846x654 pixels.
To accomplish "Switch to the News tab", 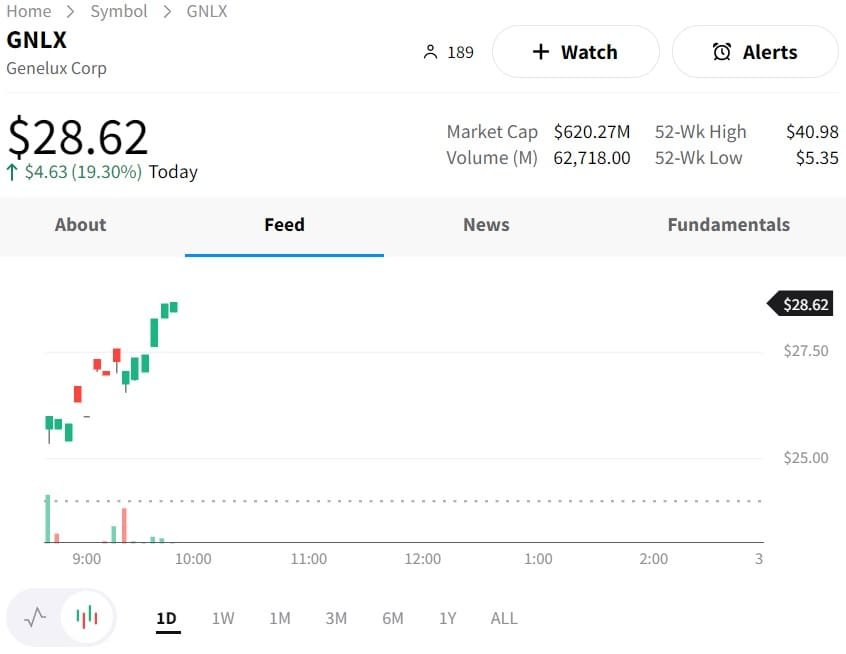I will coord(486,225).
